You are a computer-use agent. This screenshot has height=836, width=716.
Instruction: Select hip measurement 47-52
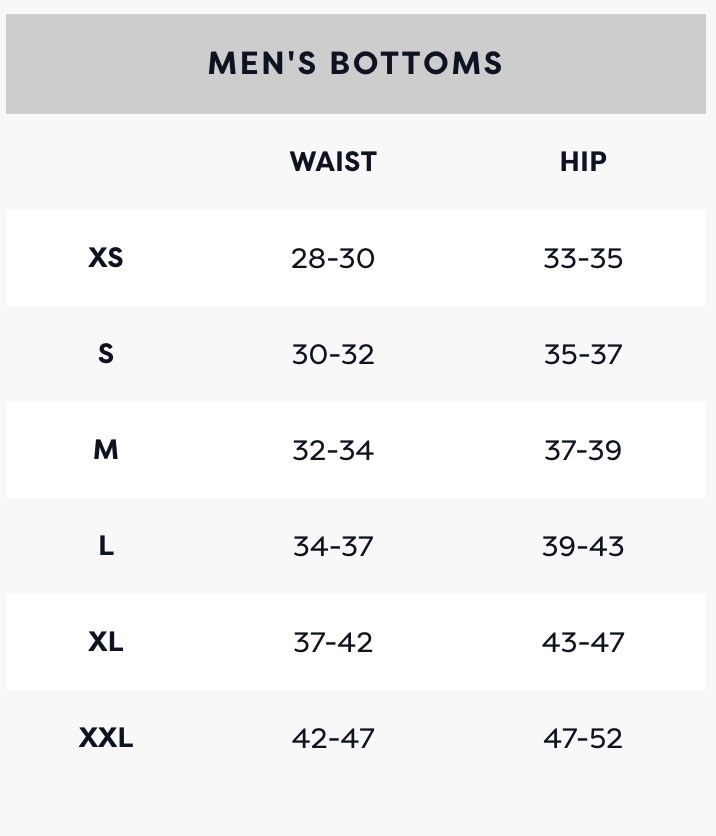[583, 738]
